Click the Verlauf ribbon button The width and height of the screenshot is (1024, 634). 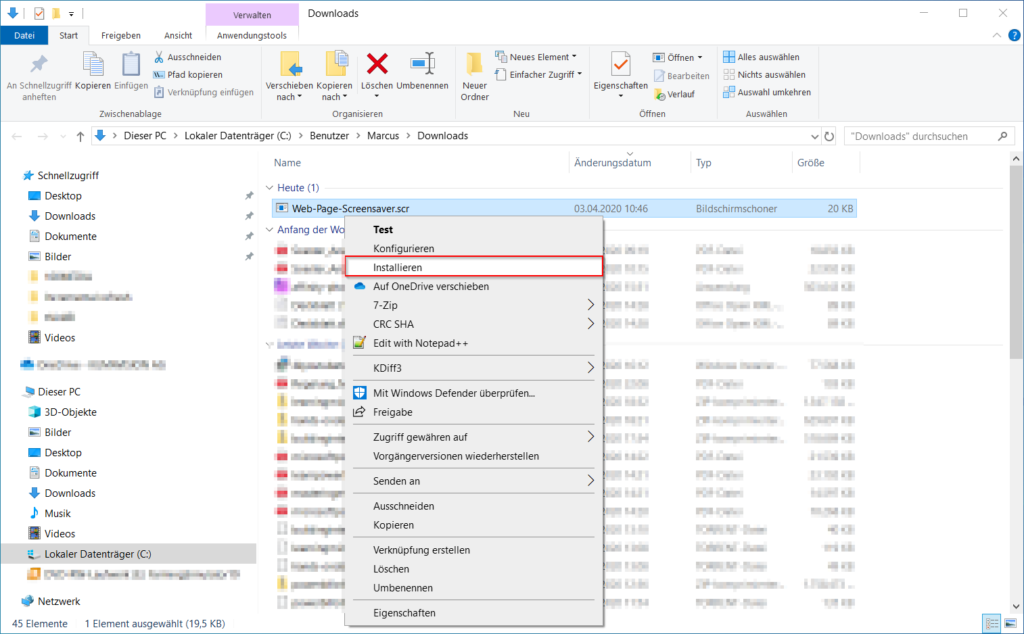point(675,94)
